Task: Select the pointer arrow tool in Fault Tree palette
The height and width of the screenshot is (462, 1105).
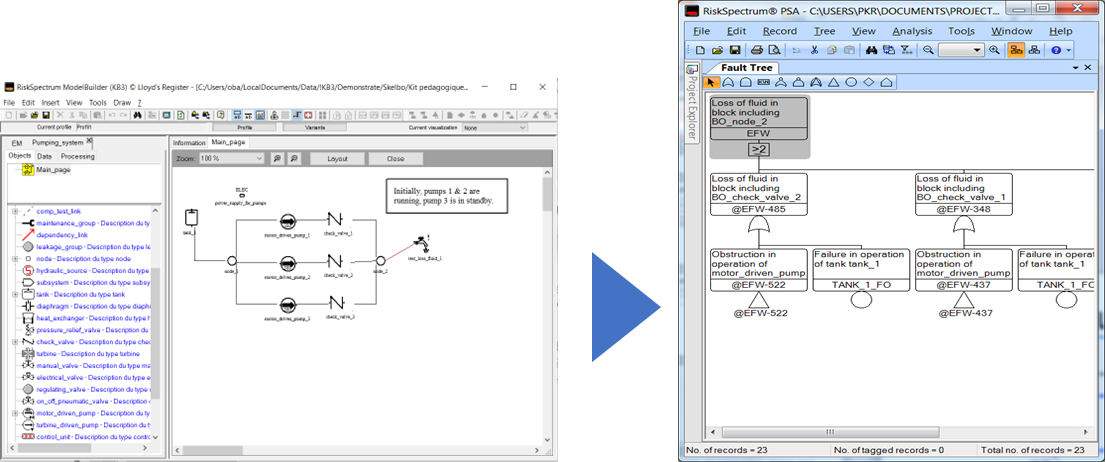Action: [x=710, y=82]
